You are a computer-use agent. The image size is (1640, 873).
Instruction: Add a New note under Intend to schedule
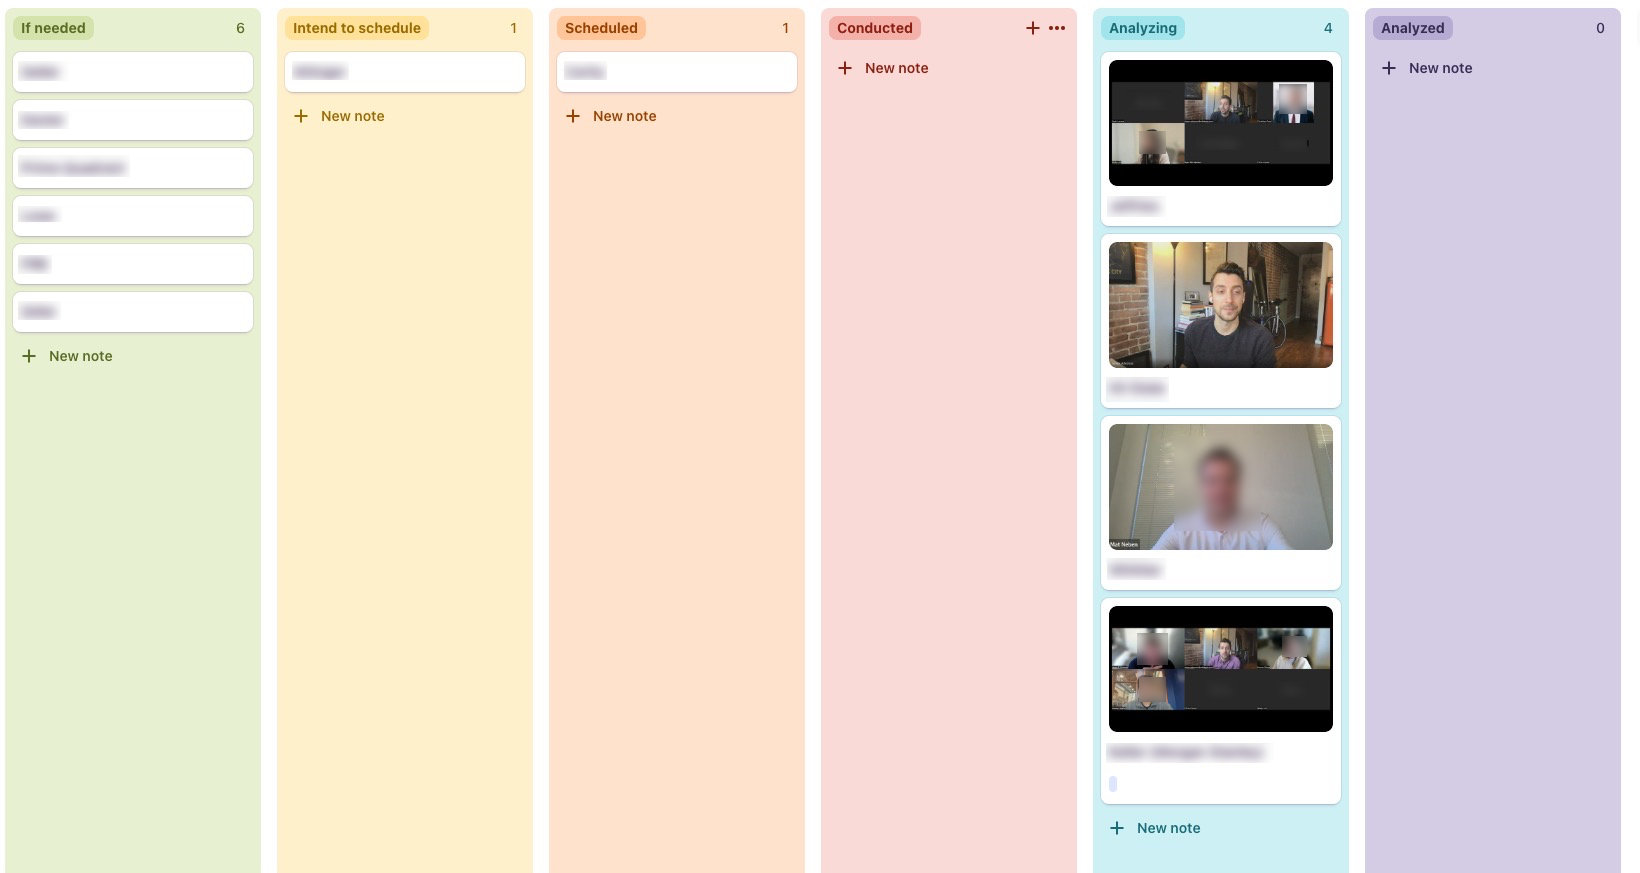coord(339,116)
